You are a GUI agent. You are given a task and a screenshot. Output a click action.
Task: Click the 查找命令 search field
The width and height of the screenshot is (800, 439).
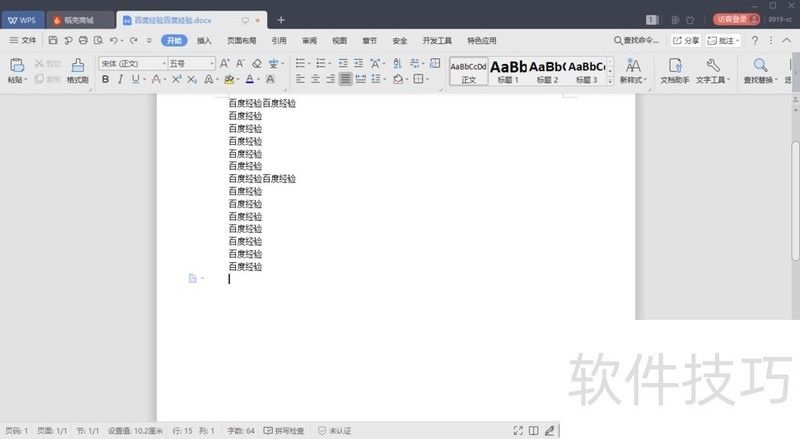636,40
